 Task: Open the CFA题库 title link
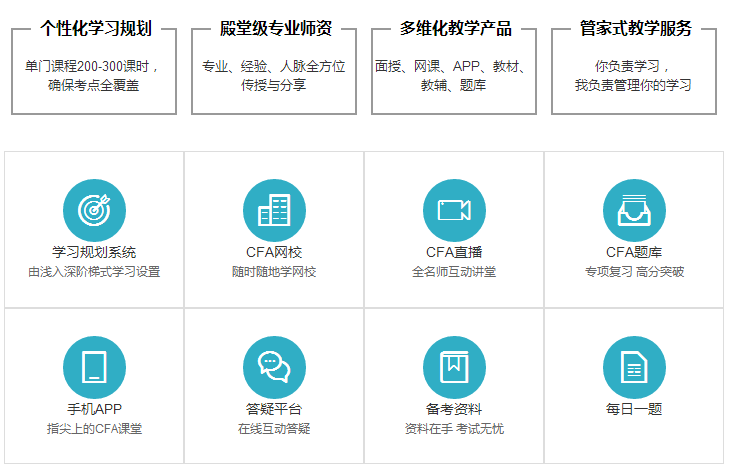click(x=634, y=252)
